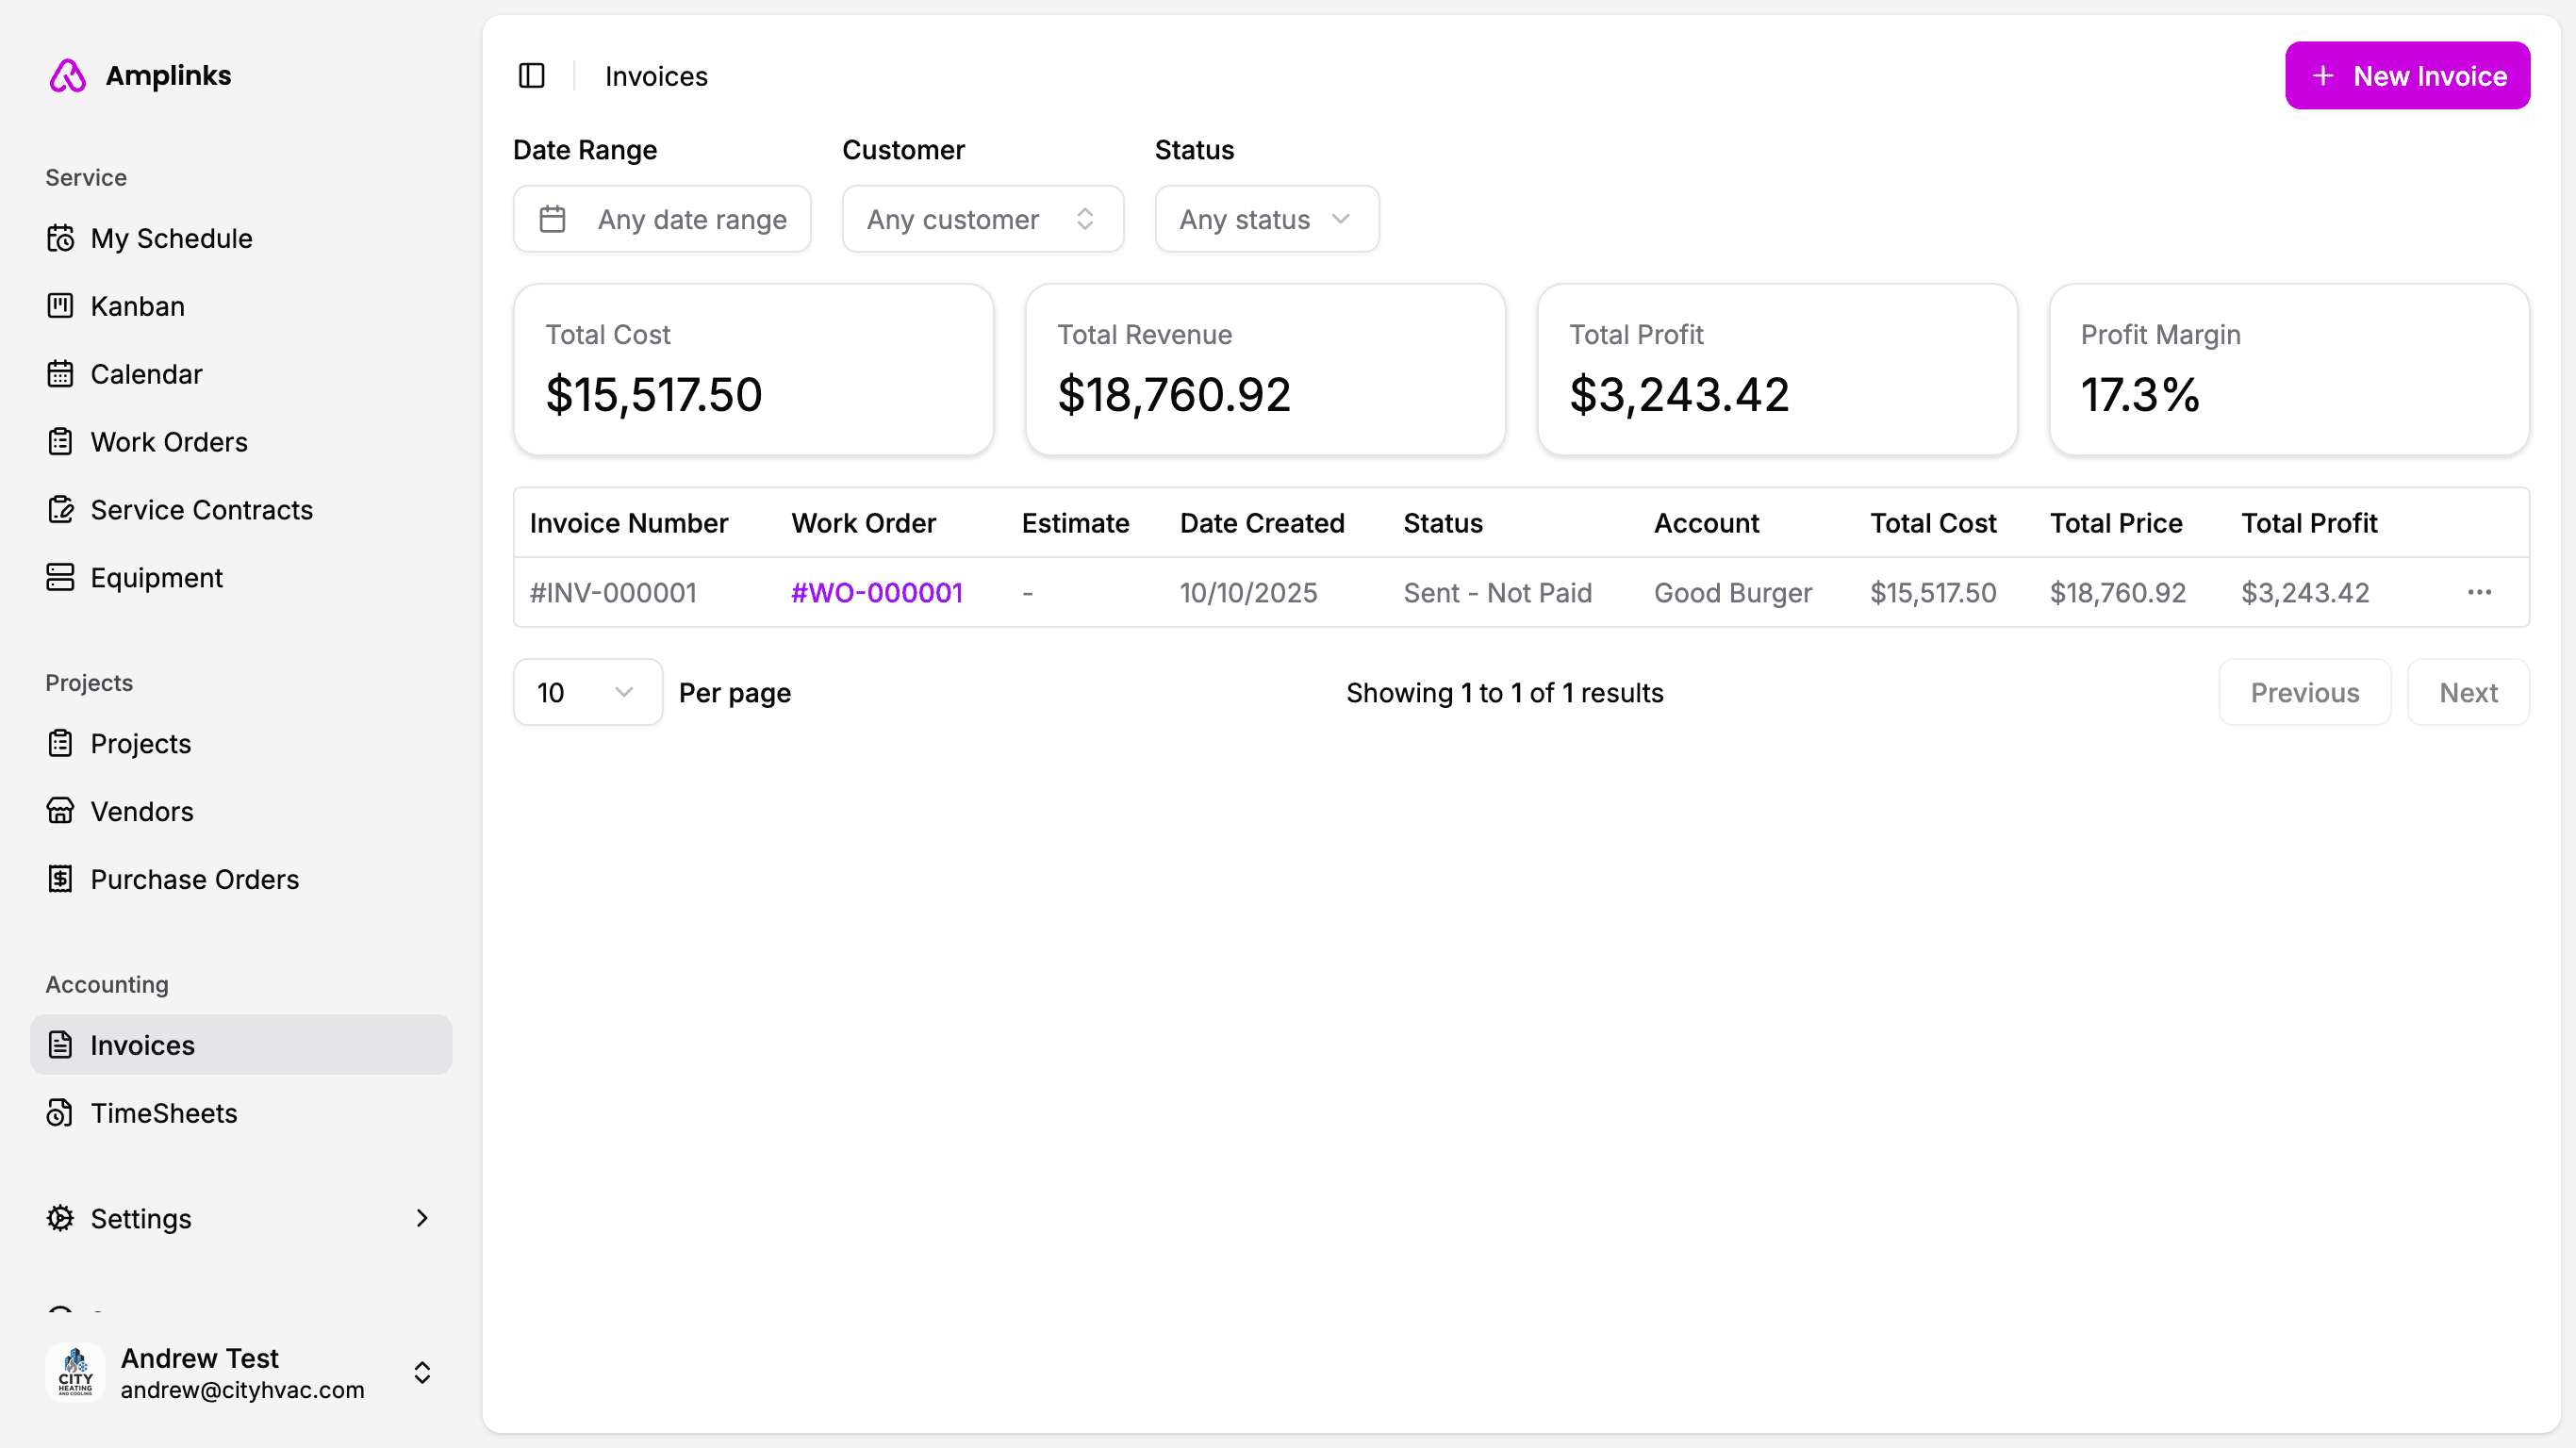The width and height of the screenshot is (2576, 1448).
Task: Open the row actions ellipsis menu
Action: (x=2479, y=593)
